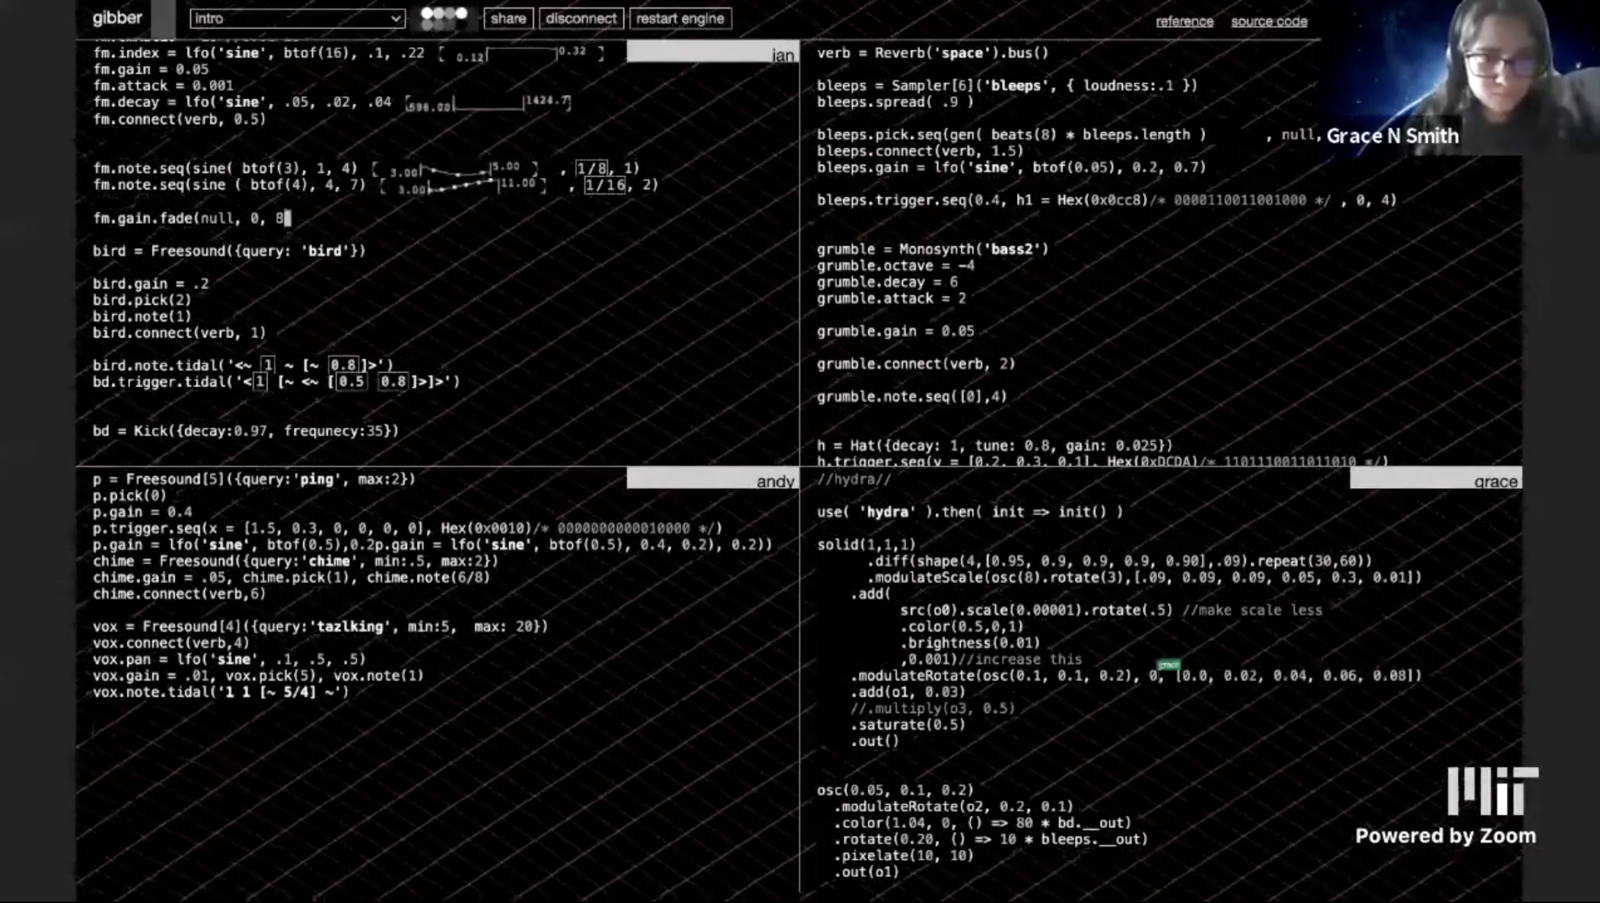1600x903 pixels.
Task: Click the btof(4) sequence graph widget
Action: click(x=462, y=186)
